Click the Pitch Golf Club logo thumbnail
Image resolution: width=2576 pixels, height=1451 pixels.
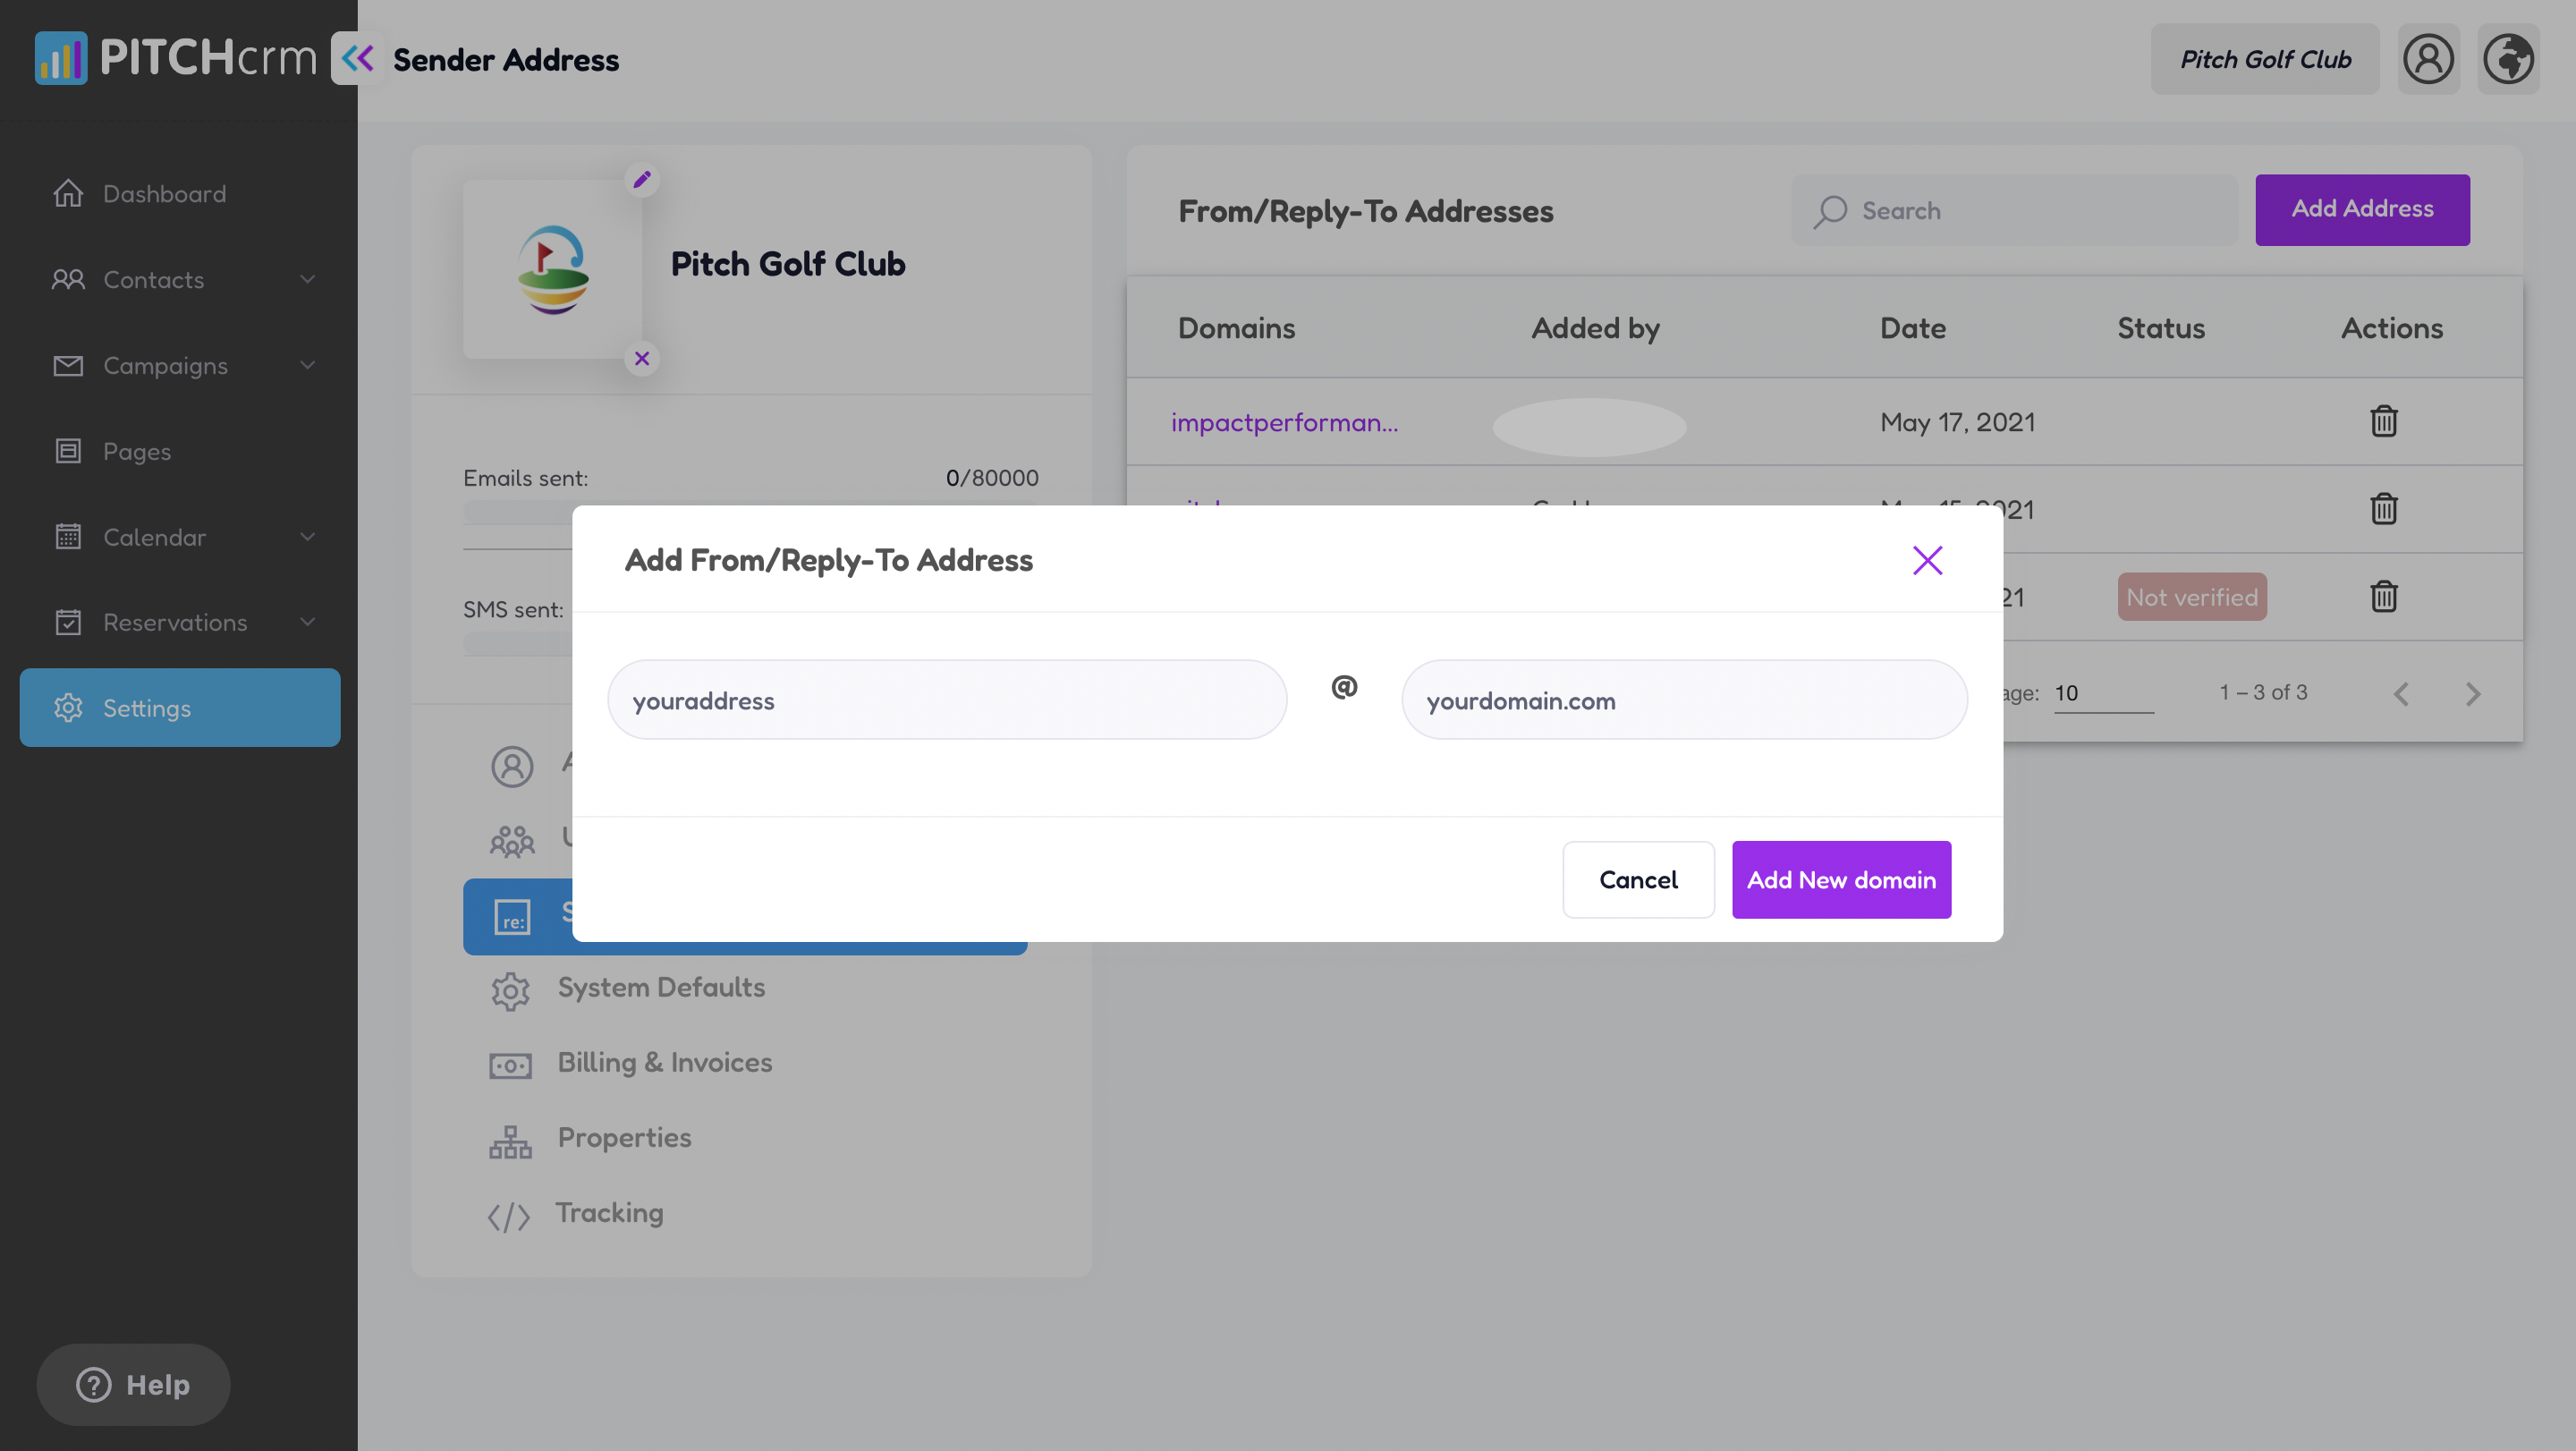point(552,269)
